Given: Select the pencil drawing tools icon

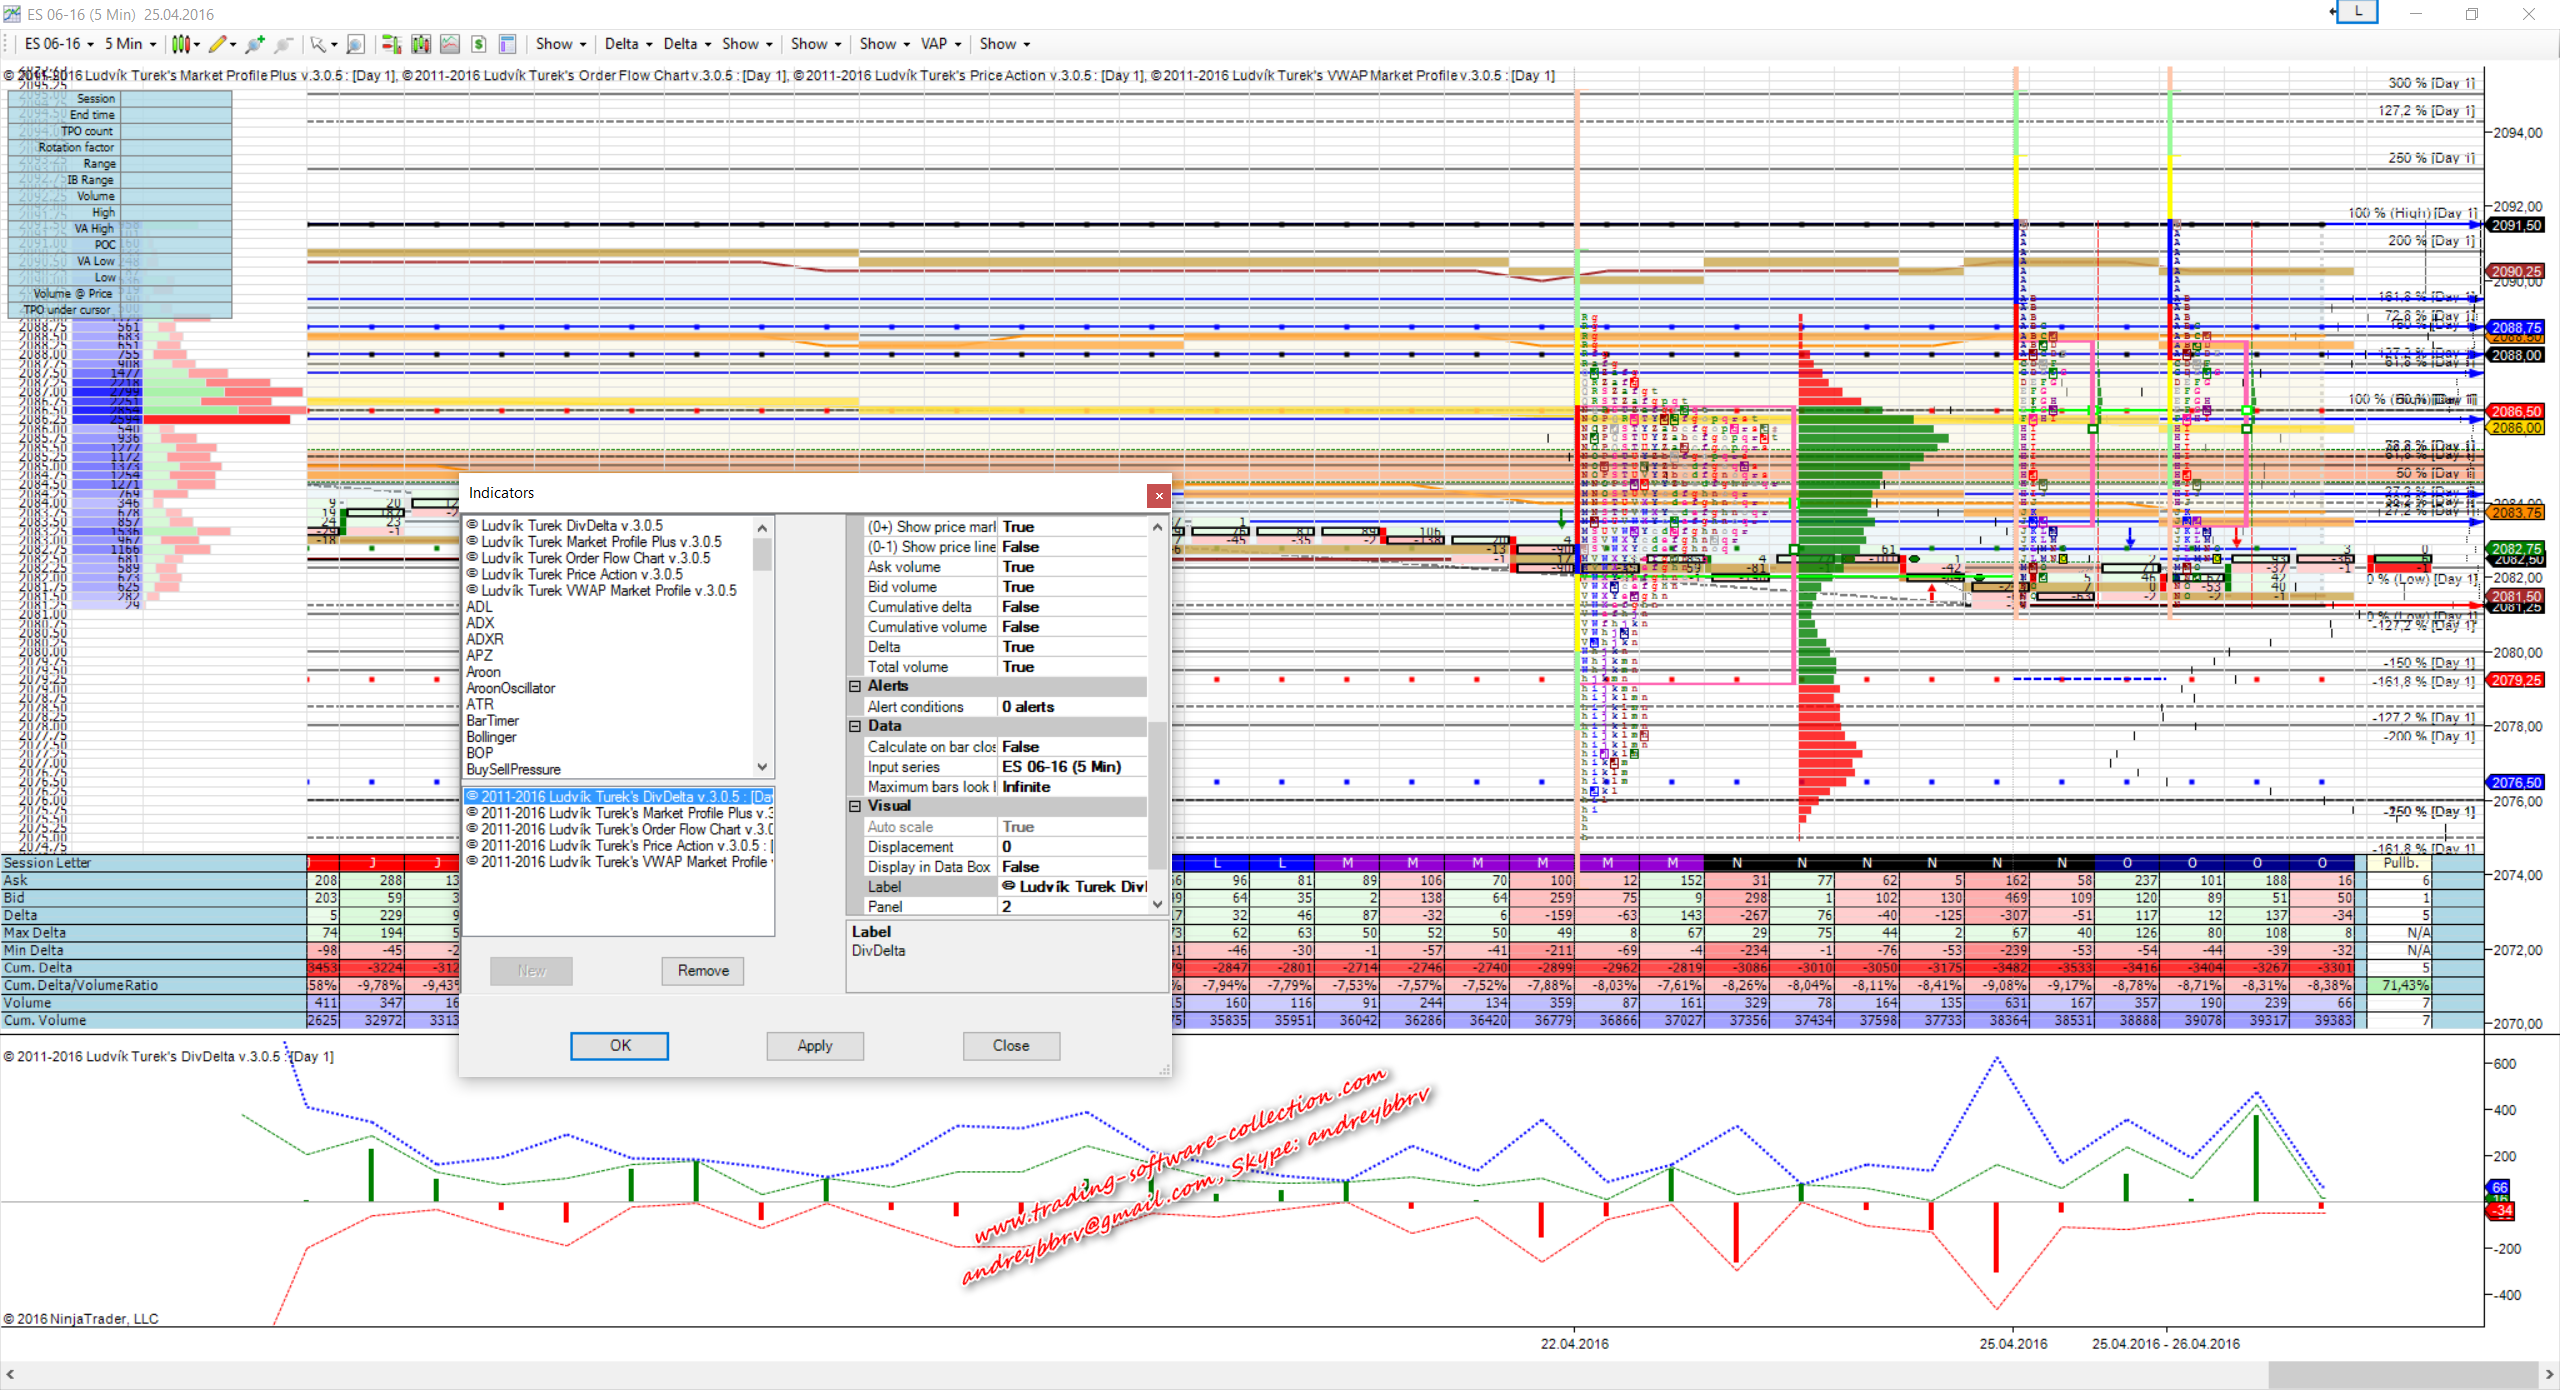Looking at the screenshot, I should pos(217,44).
